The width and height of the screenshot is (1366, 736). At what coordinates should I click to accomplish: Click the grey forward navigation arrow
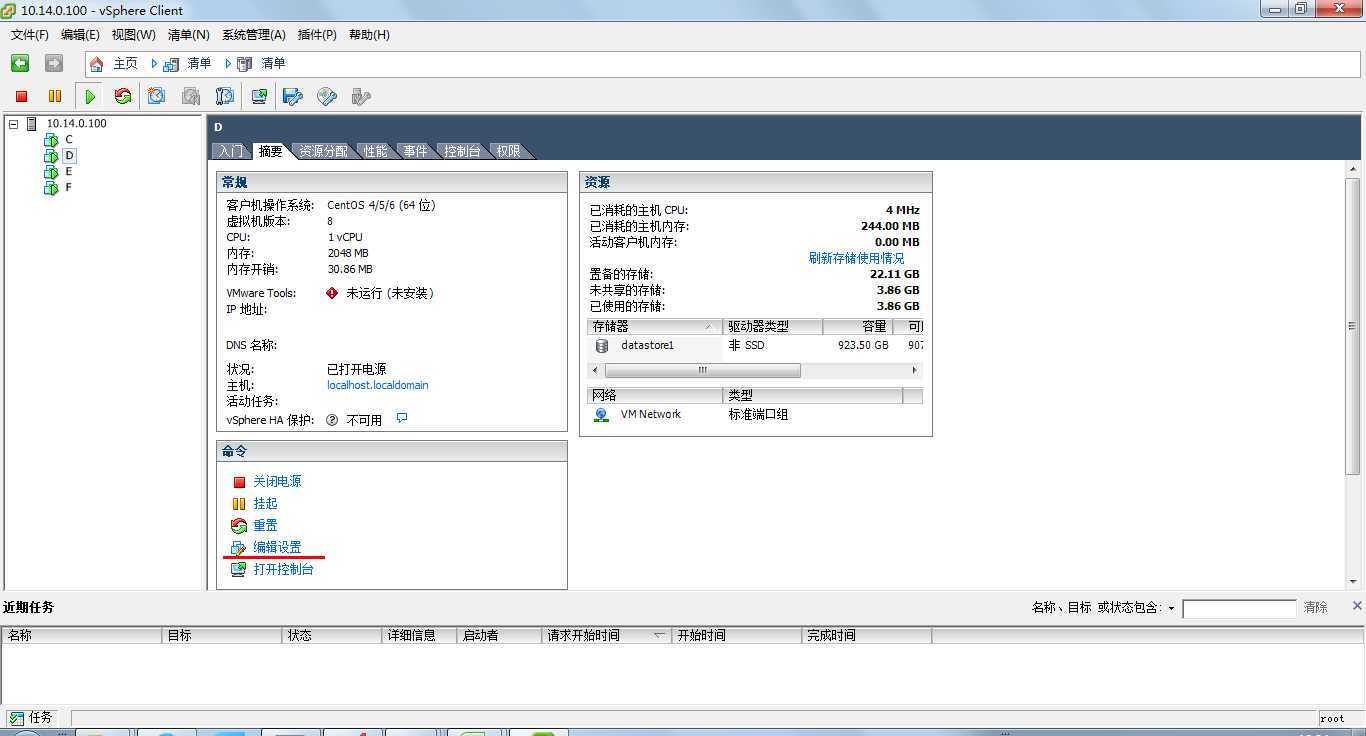point(54,63)
